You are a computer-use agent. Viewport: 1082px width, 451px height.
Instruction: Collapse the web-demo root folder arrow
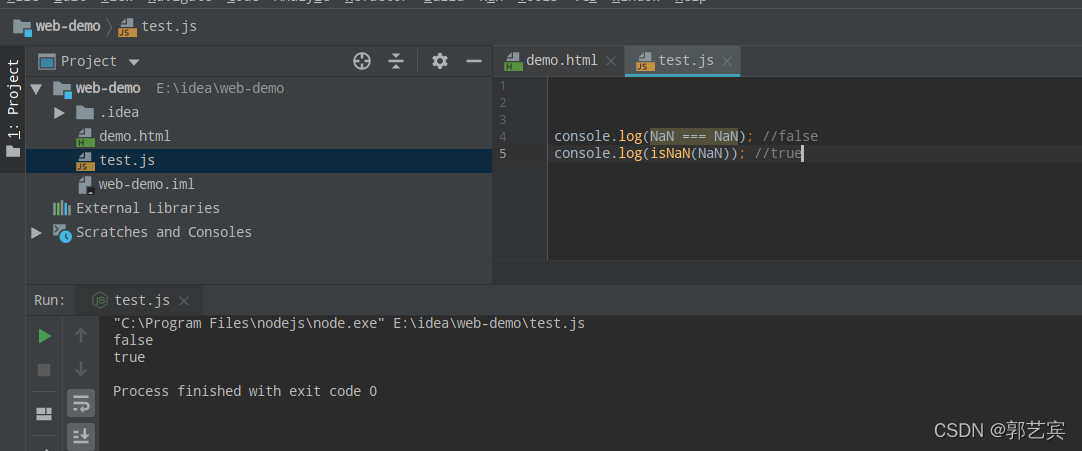pyautogui.click(x=37, y=88)
